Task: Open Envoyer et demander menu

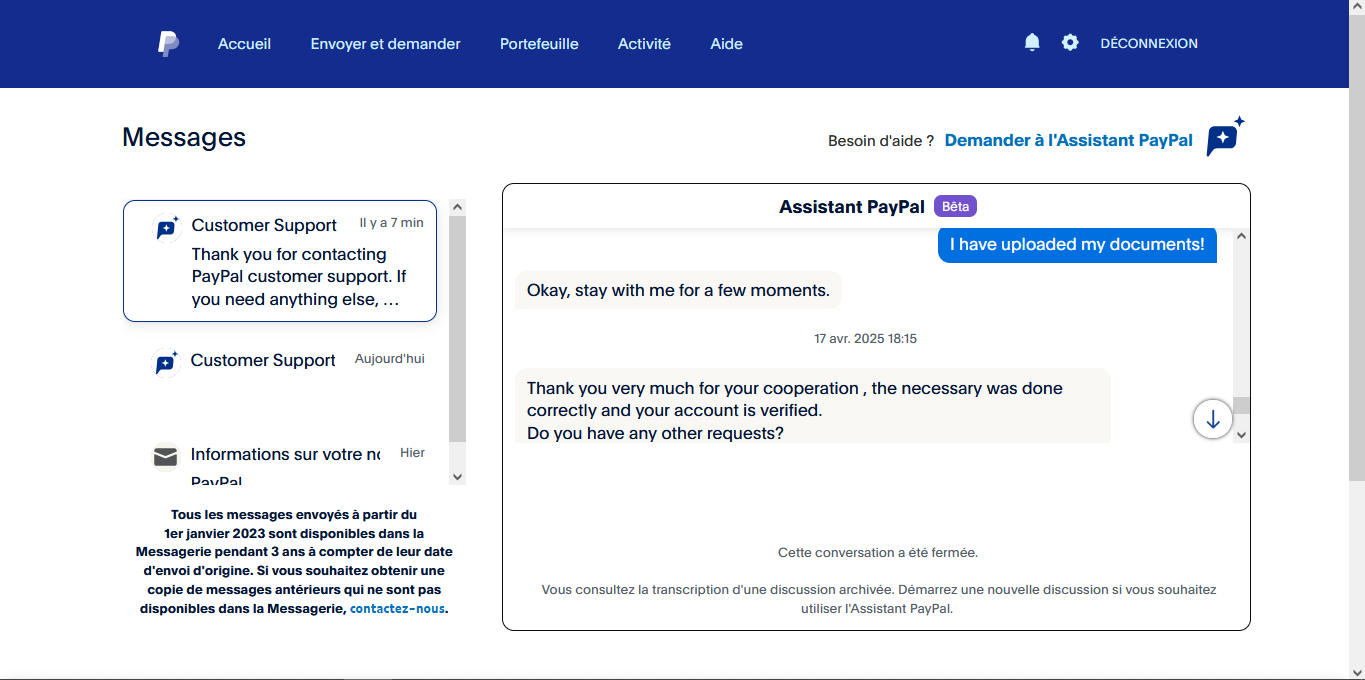Action: pyautogui.click(x=385, y=44)
